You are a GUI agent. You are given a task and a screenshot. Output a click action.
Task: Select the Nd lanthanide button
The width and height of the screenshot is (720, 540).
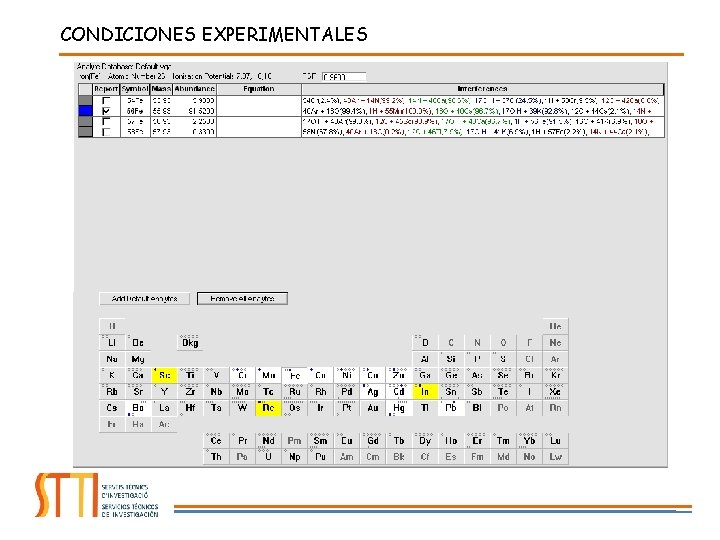coord(268,441)
